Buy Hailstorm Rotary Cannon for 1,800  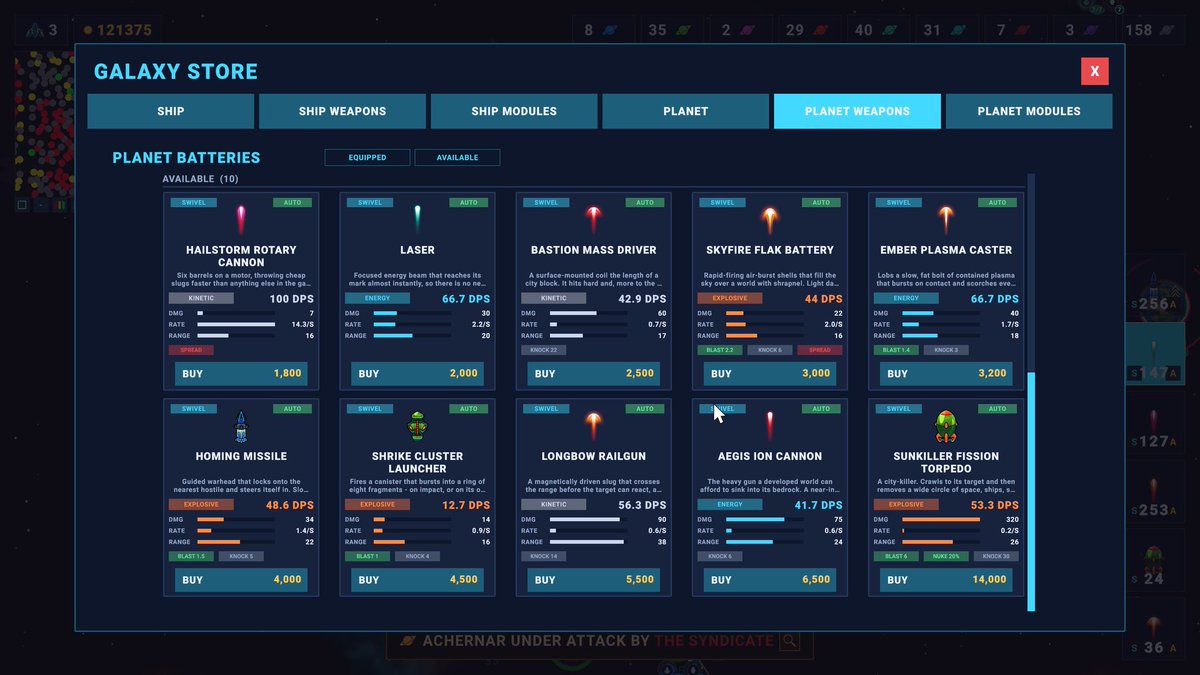point(241,373)
